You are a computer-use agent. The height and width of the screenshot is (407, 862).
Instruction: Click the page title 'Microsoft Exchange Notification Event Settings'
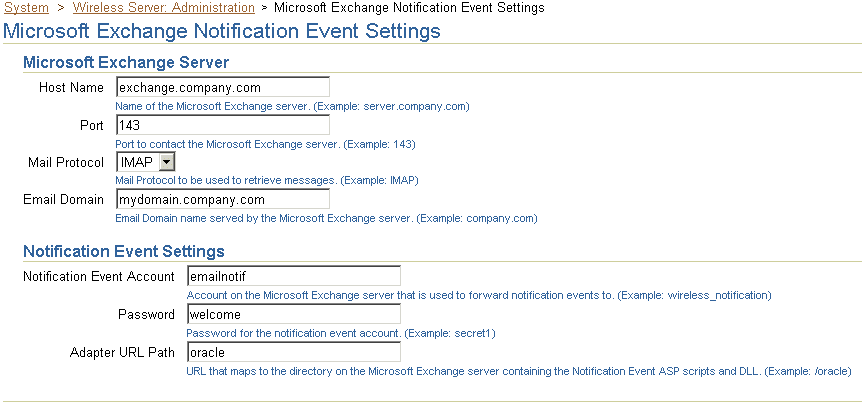coord(222,31)
